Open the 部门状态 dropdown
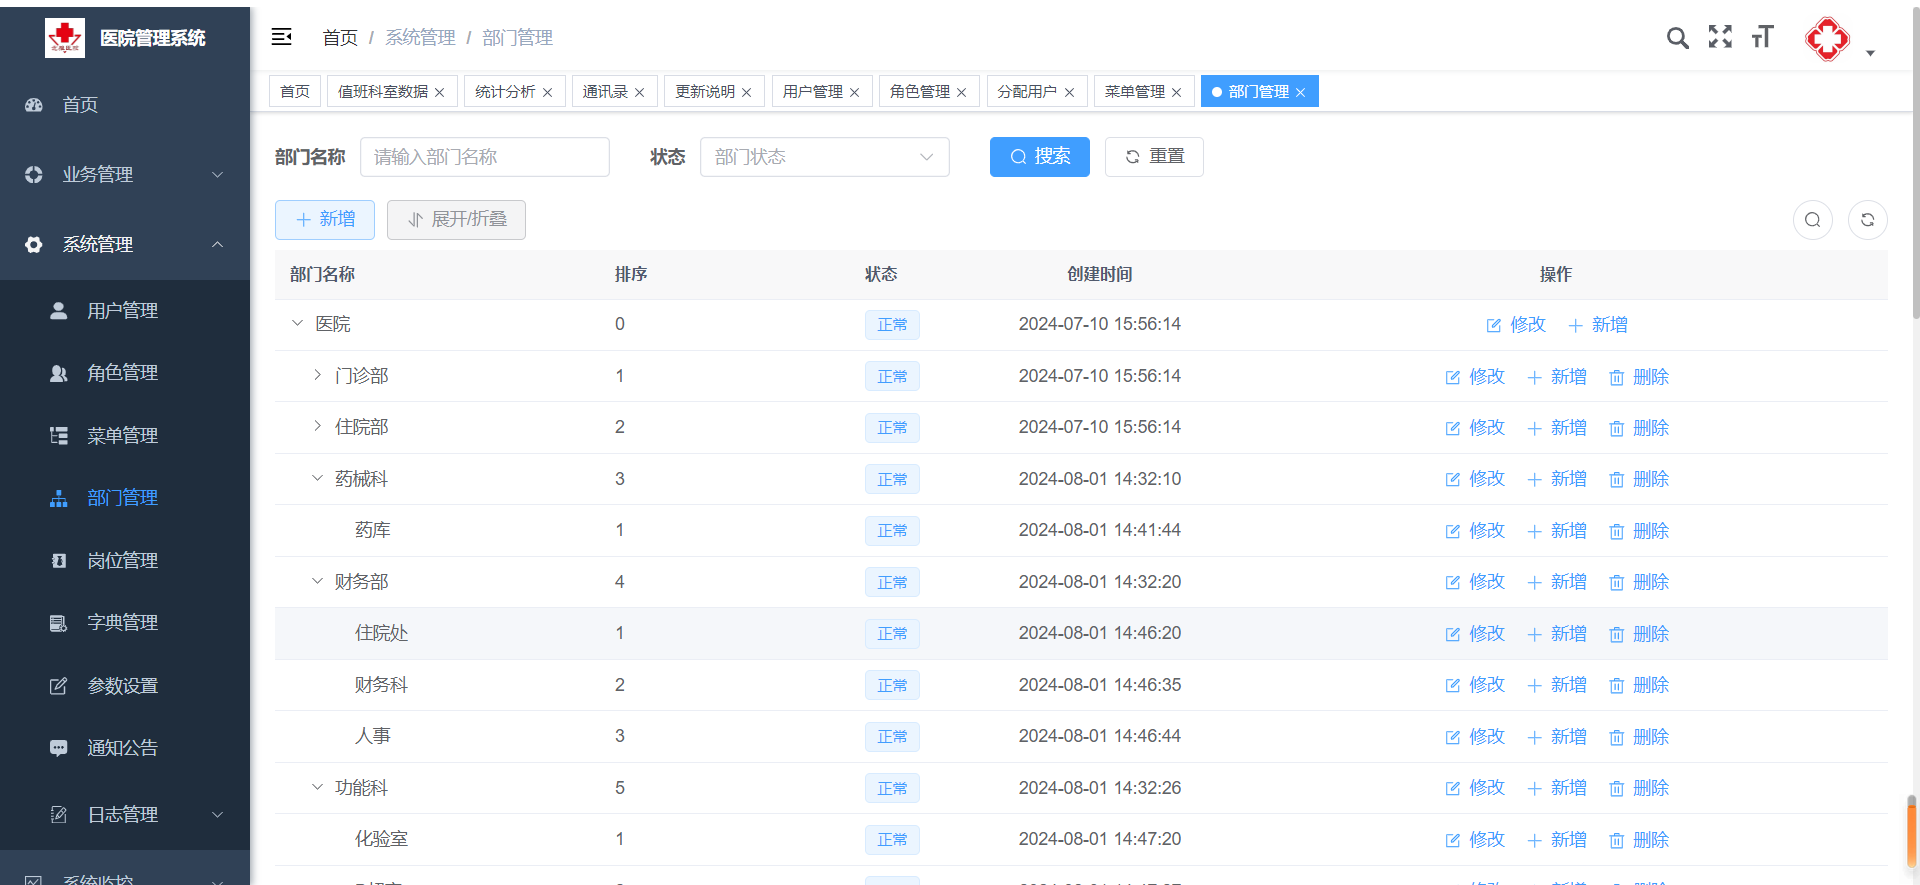Viewport: 1920px width, 885px height. 824,157
